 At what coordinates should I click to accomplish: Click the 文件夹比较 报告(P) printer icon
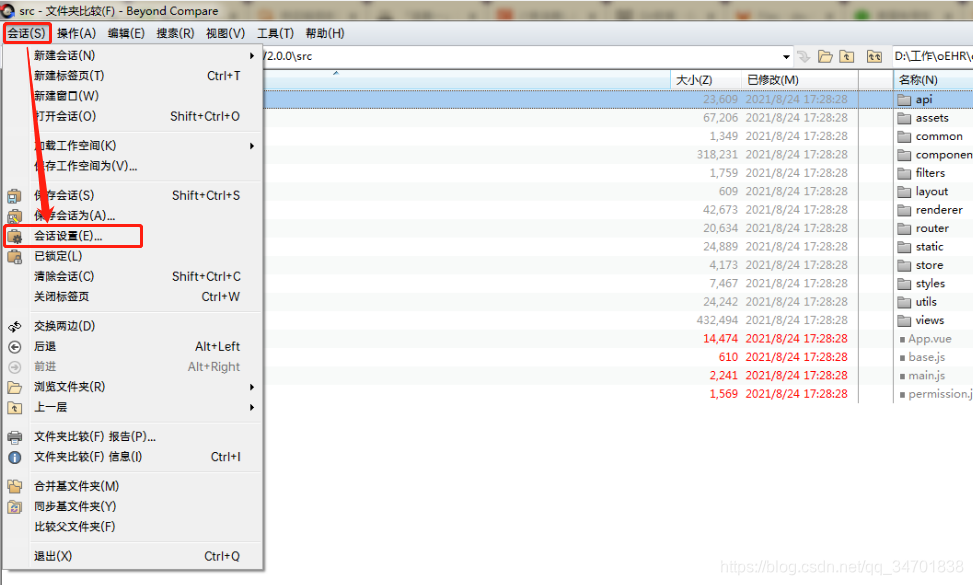(x=14, y=437)
